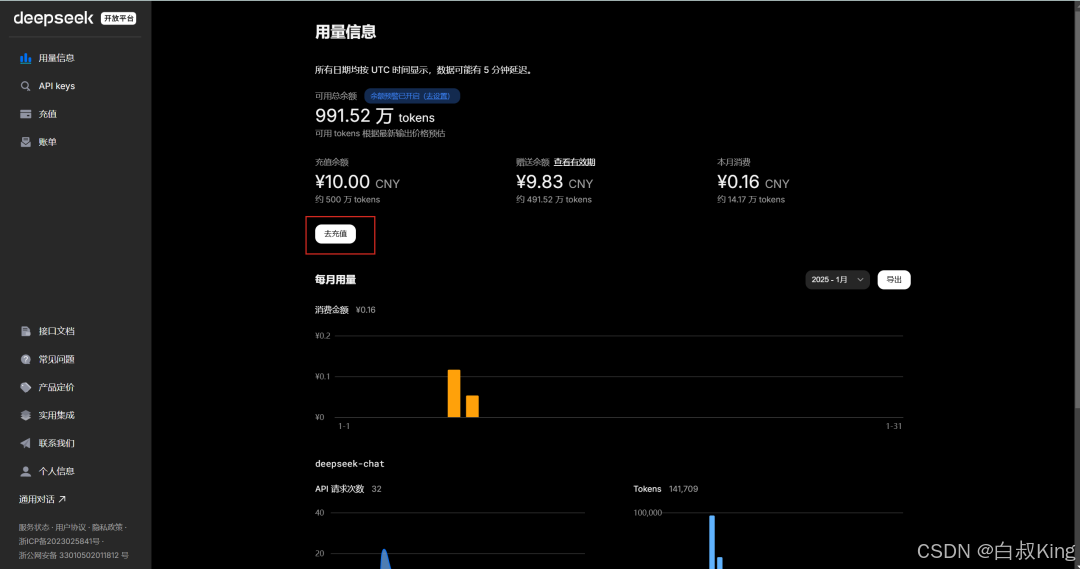Click the blue peak in API 请求次数 chart
The image size is (1080, 569).
(385, 558)
